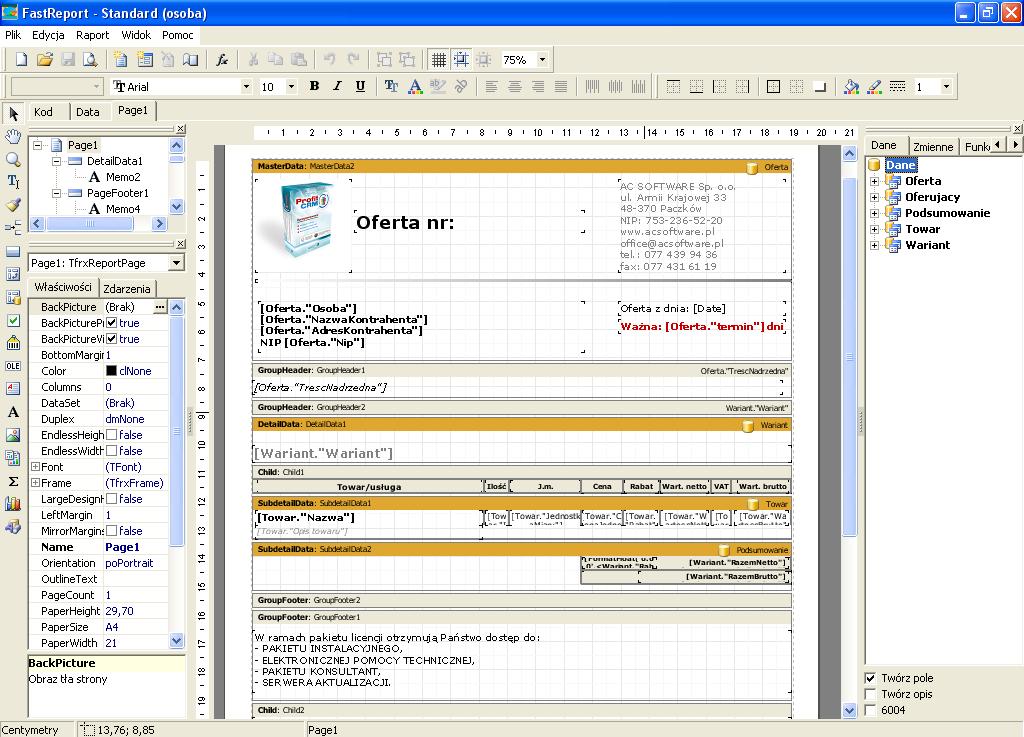Toggle the LargeDesignHeight false checkbox
Screen dimensions: 1024x737
pos(112,499)
